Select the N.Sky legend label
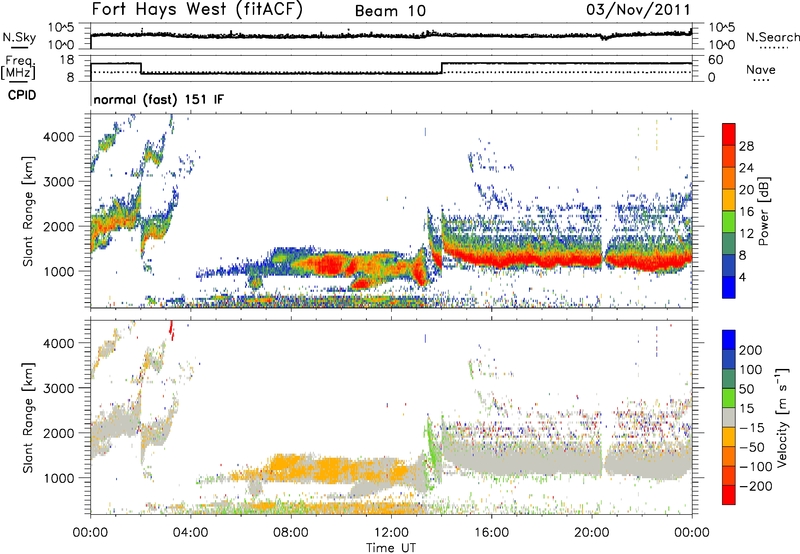 pyautogui.click(x=19, y=37)
